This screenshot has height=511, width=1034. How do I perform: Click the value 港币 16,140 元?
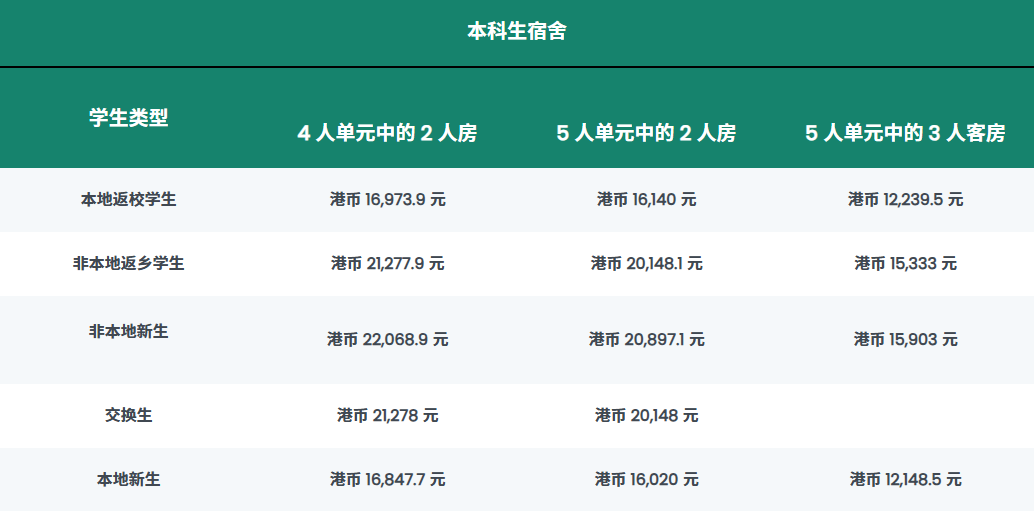(646, 199)
